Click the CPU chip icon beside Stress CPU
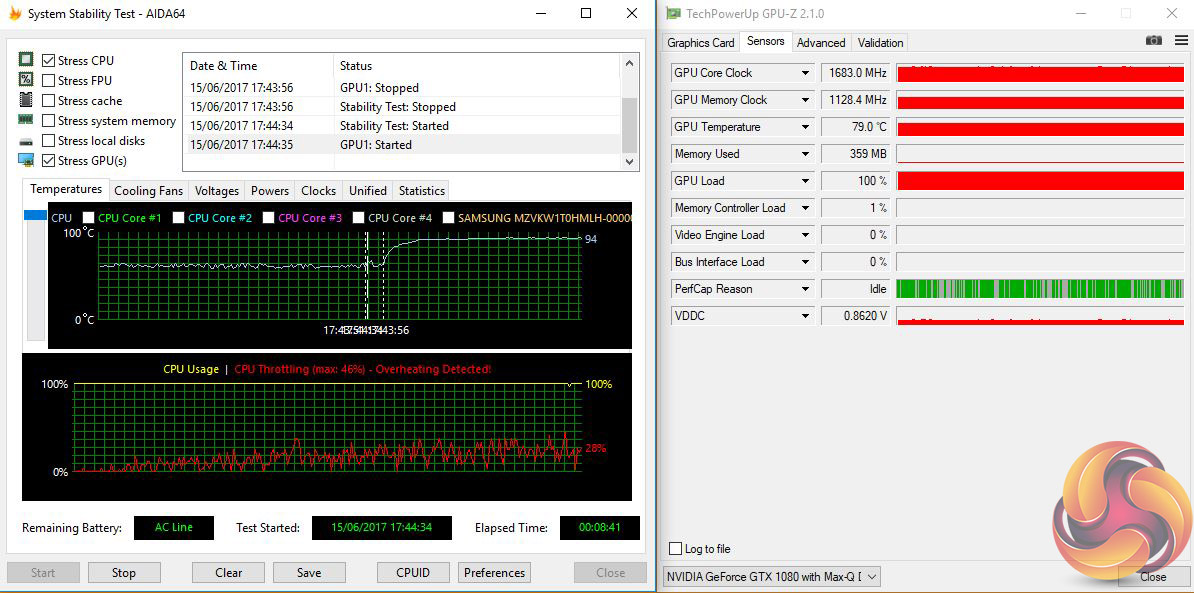1194x593 pixels. pyautogui.click(x=26, y=60)
